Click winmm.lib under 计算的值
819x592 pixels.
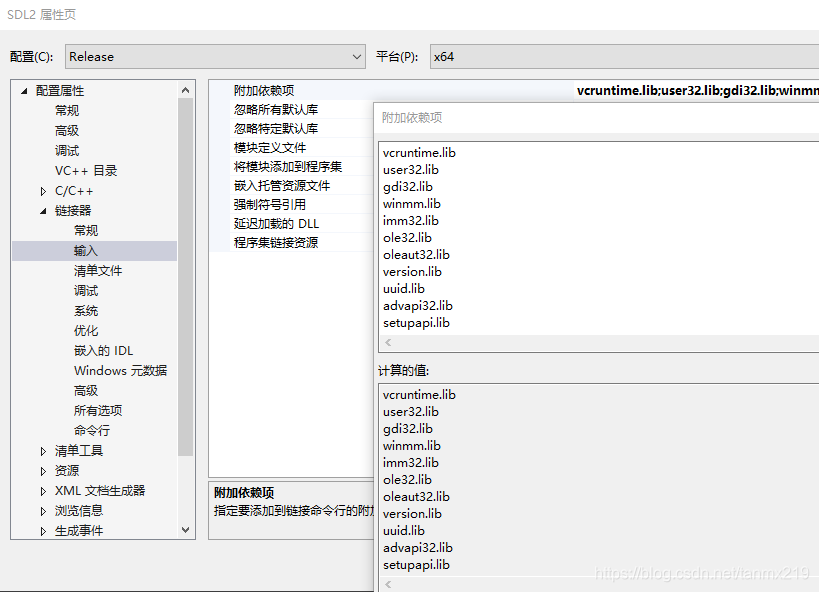[412, 446]
